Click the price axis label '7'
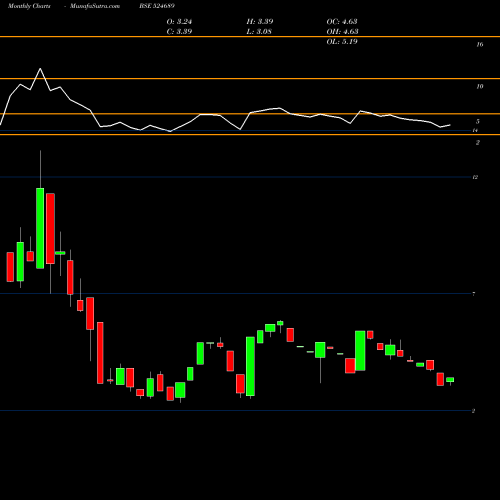 click(x=474, y=294)
